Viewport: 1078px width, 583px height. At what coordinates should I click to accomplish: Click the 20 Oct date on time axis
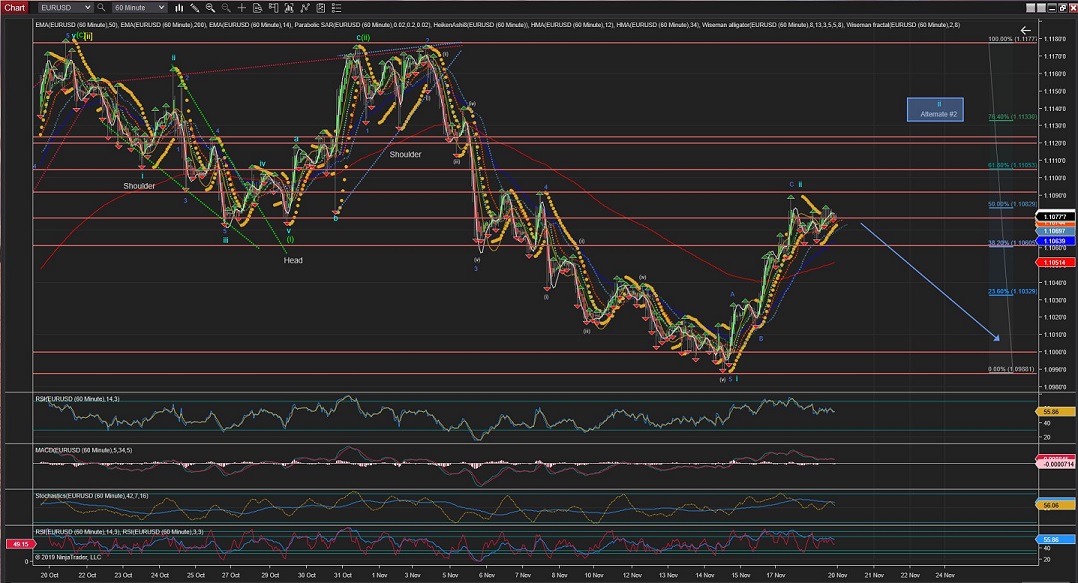[50, 575]
